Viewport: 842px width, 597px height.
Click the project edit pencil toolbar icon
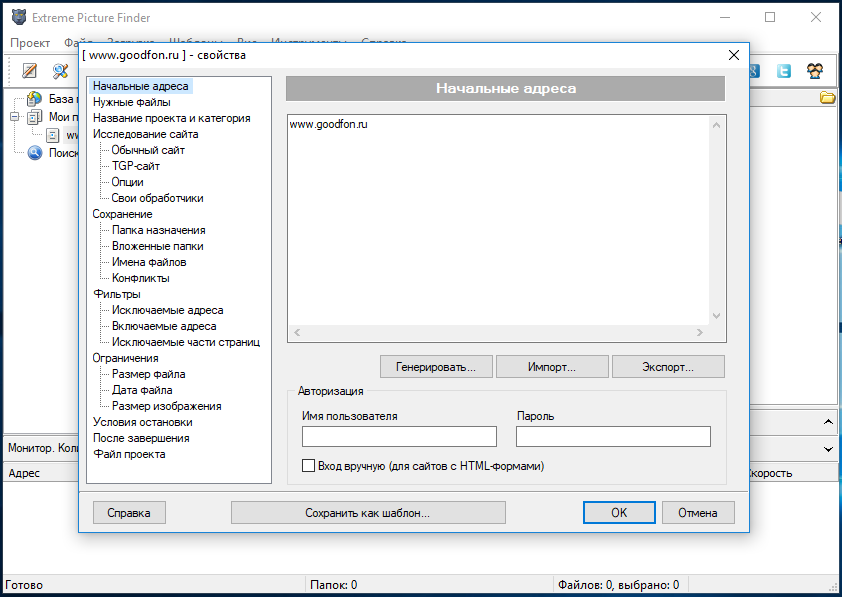(x=29, y=70)
